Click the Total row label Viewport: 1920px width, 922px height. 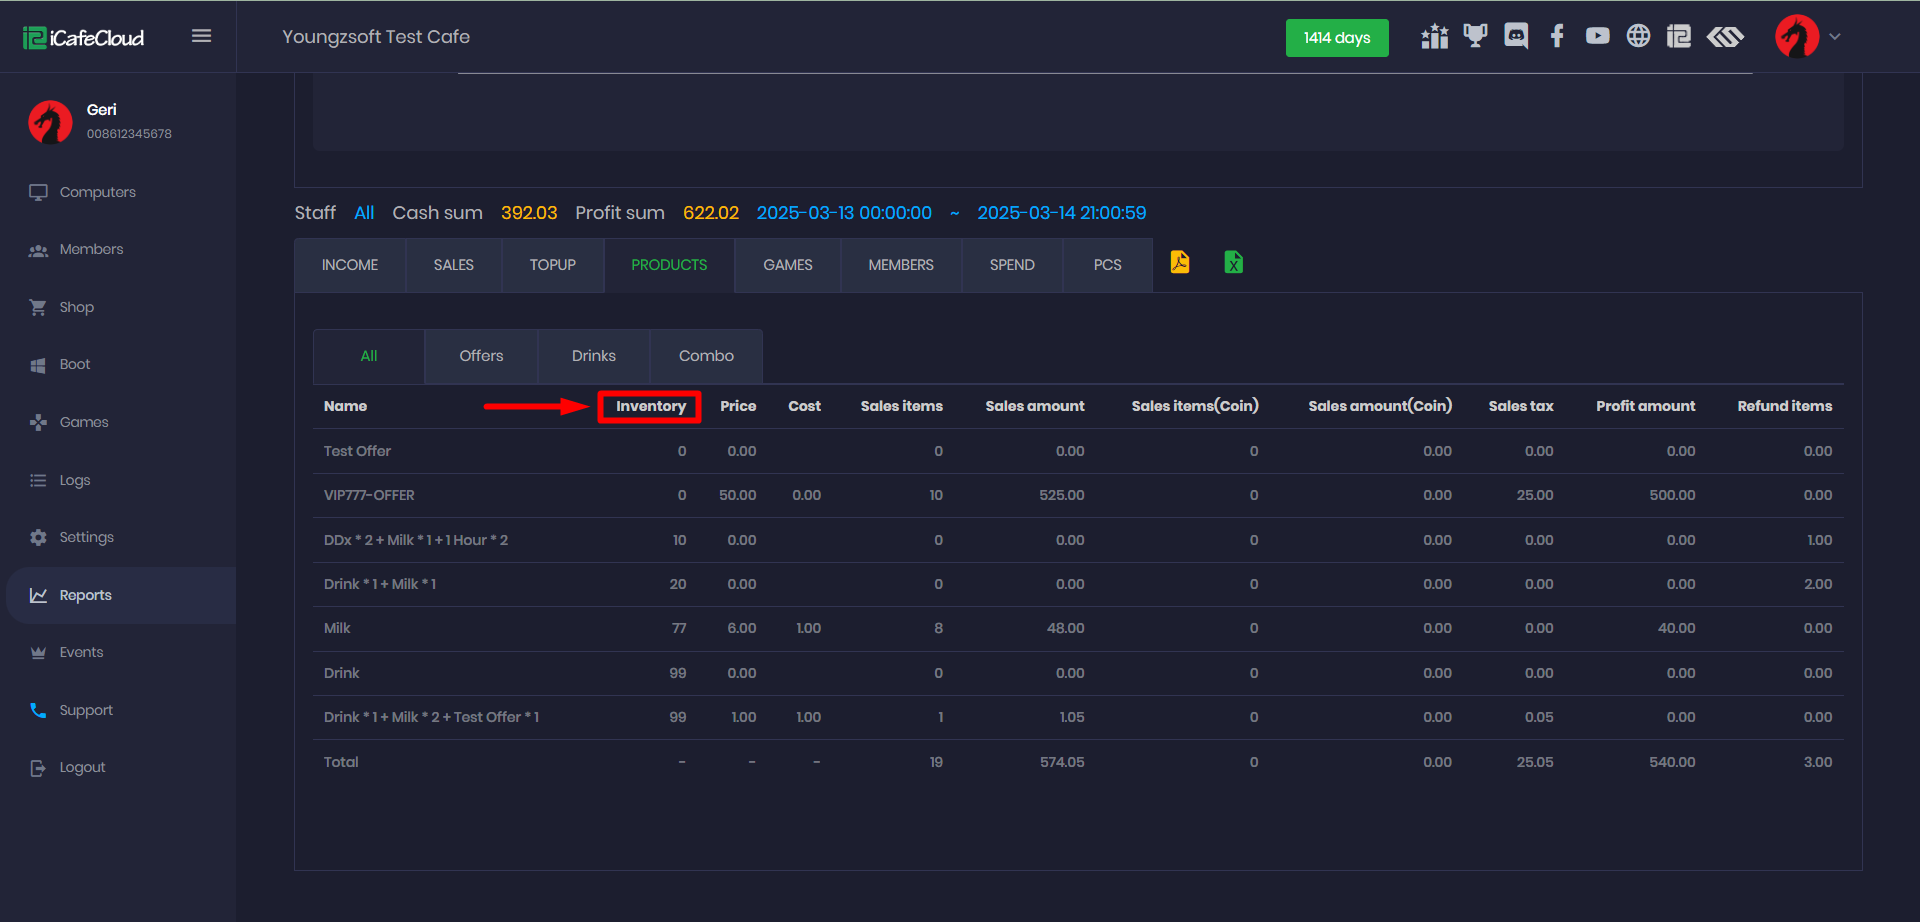coord(341,762)
